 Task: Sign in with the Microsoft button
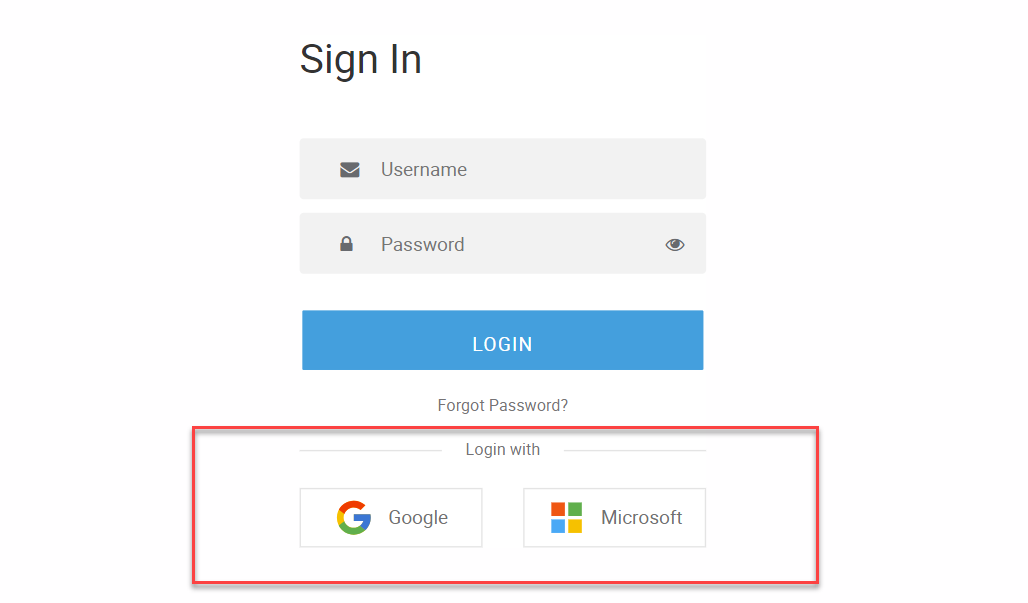(614, 518)
